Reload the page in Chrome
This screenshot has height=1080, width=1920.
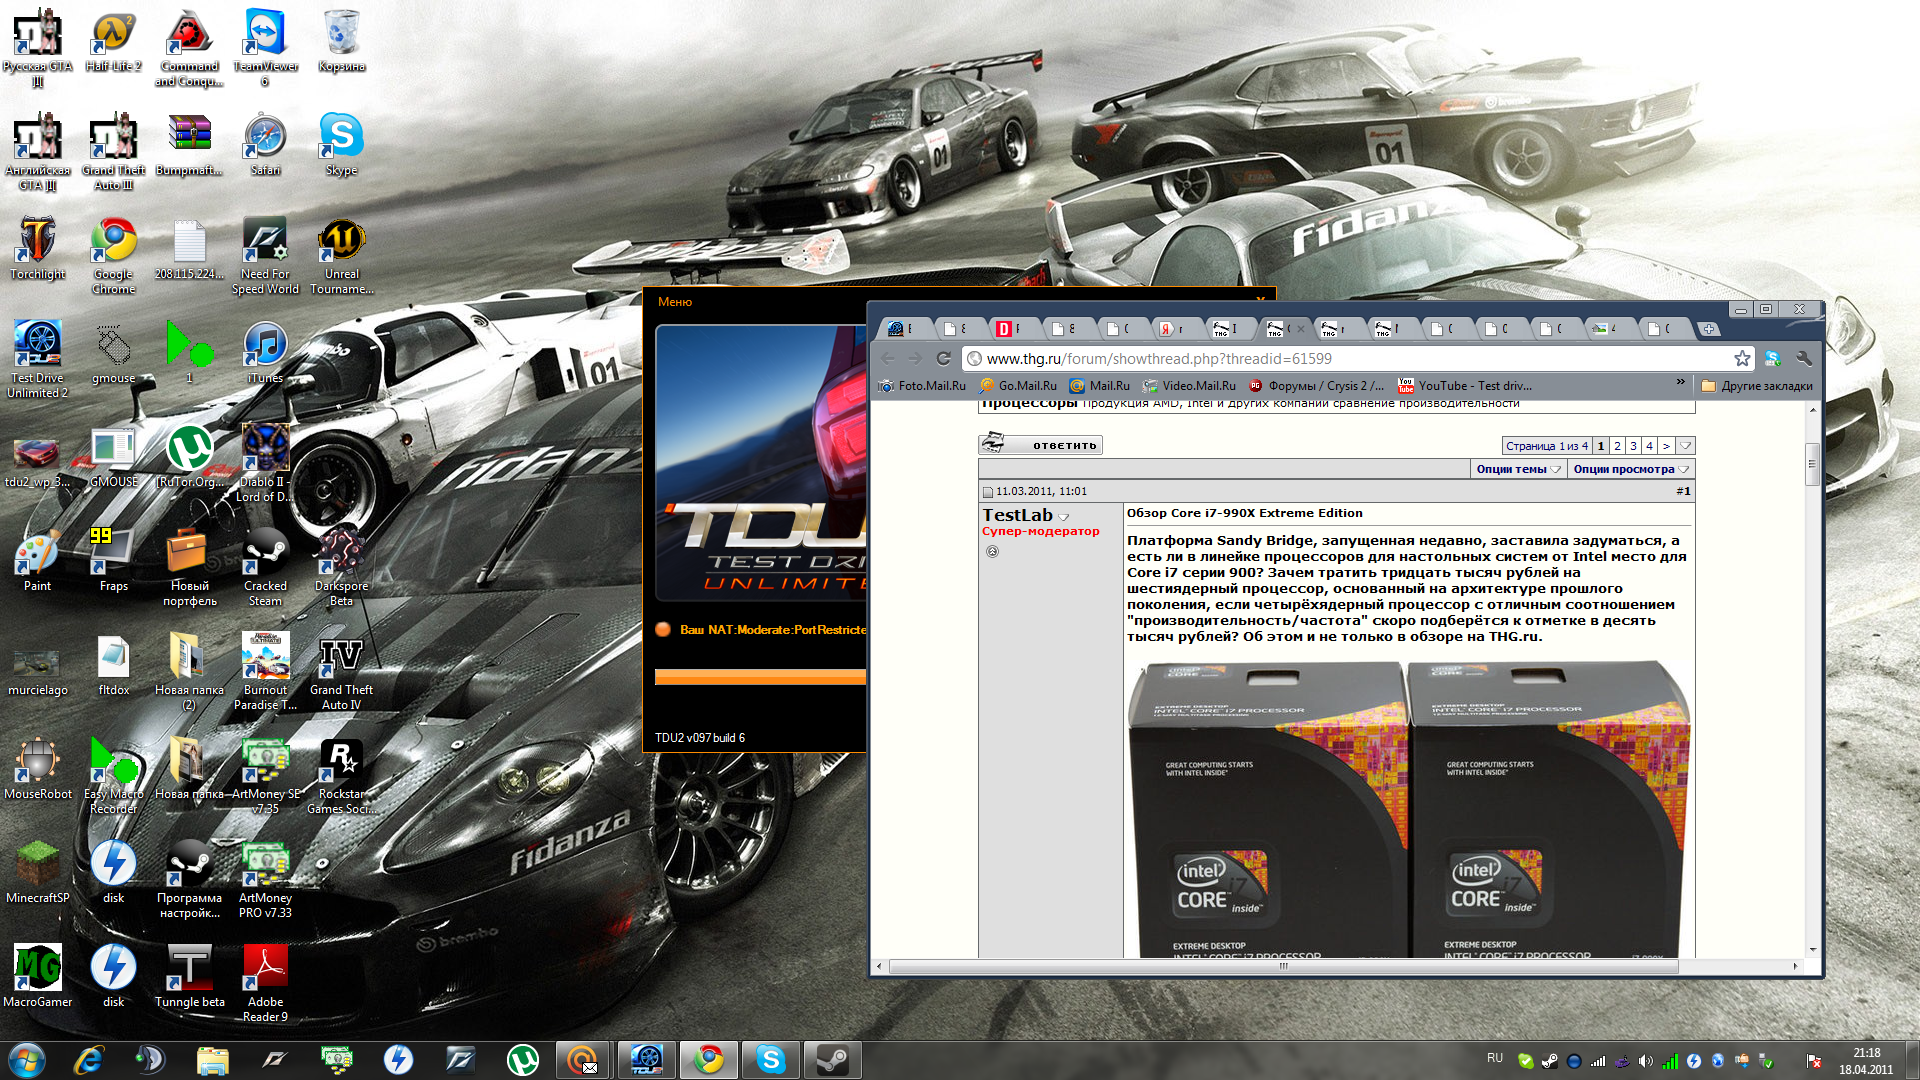[943, 358]
